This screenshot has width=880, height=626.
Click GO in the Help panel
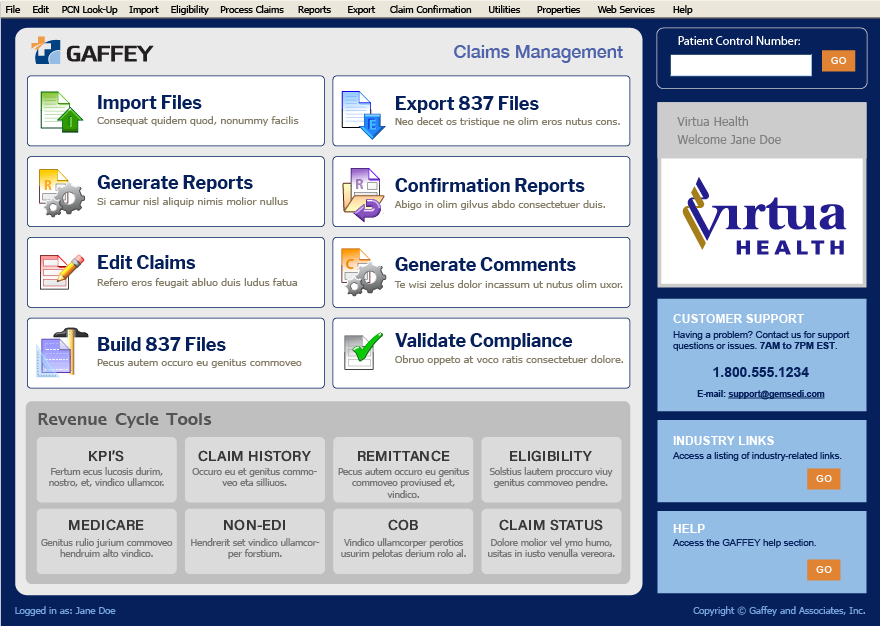click(x=824, y=570)
